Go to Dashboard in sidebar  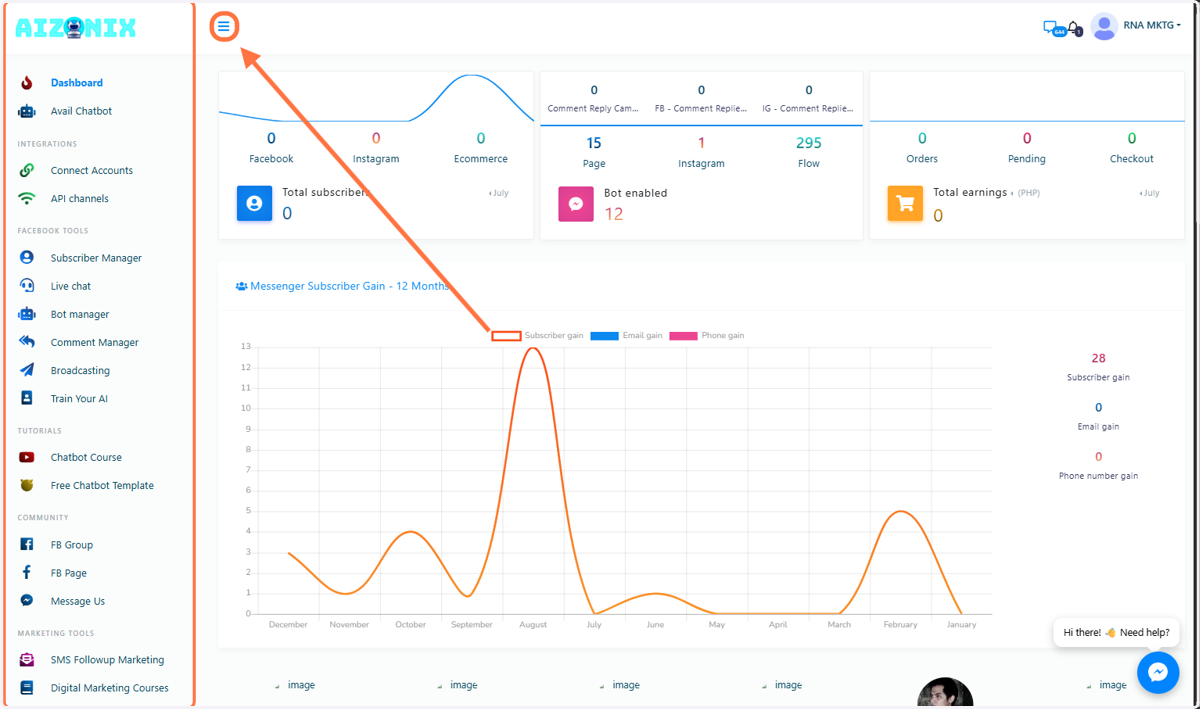click(77, 83)
